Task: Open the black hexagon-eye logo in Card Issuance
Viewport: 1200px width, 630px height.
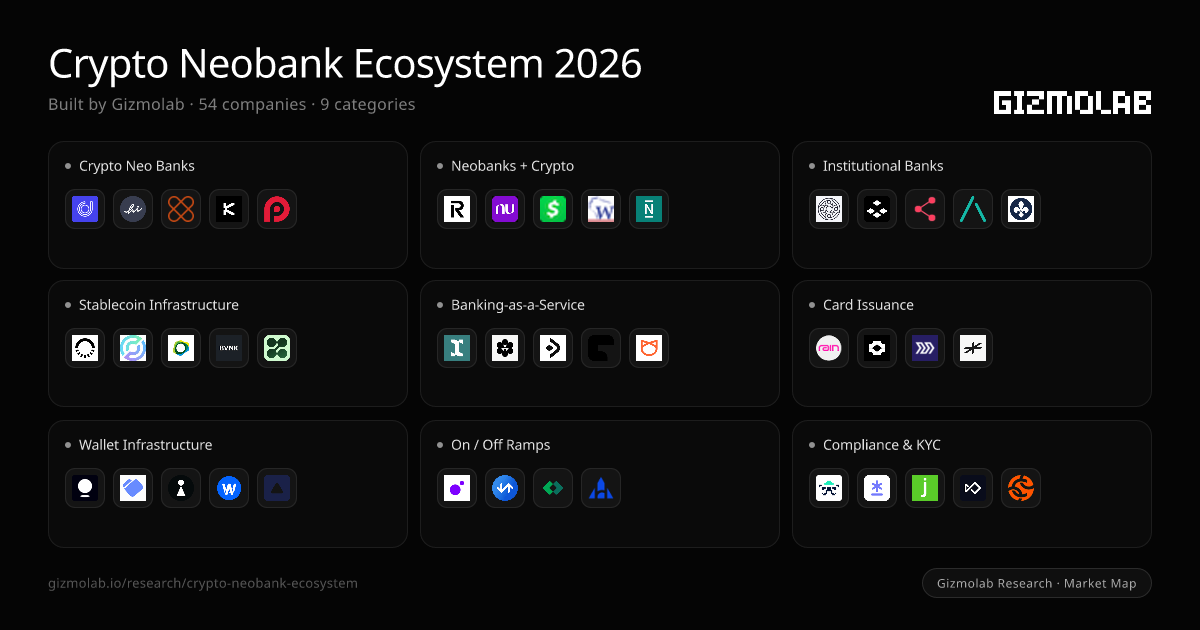Action: [x=877, y=348]
